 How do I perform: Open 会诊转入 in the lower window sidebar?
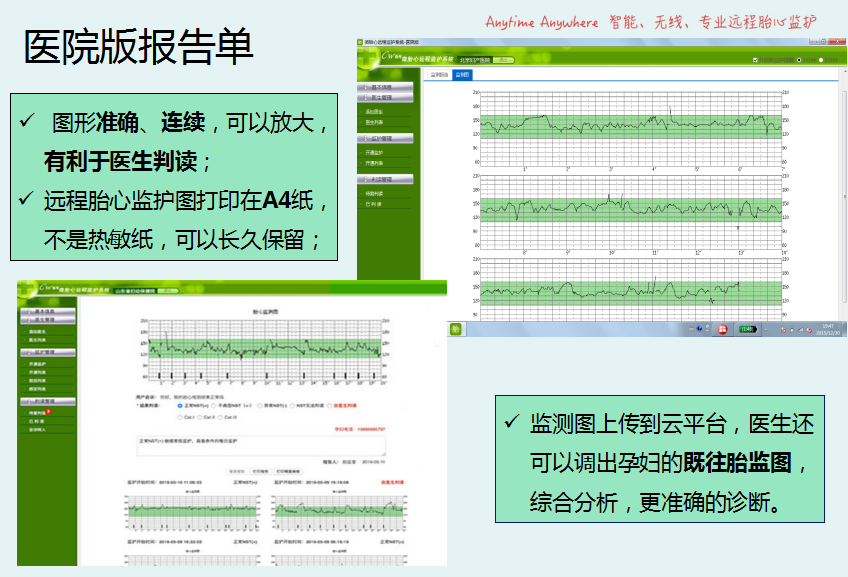coord(37,430)
